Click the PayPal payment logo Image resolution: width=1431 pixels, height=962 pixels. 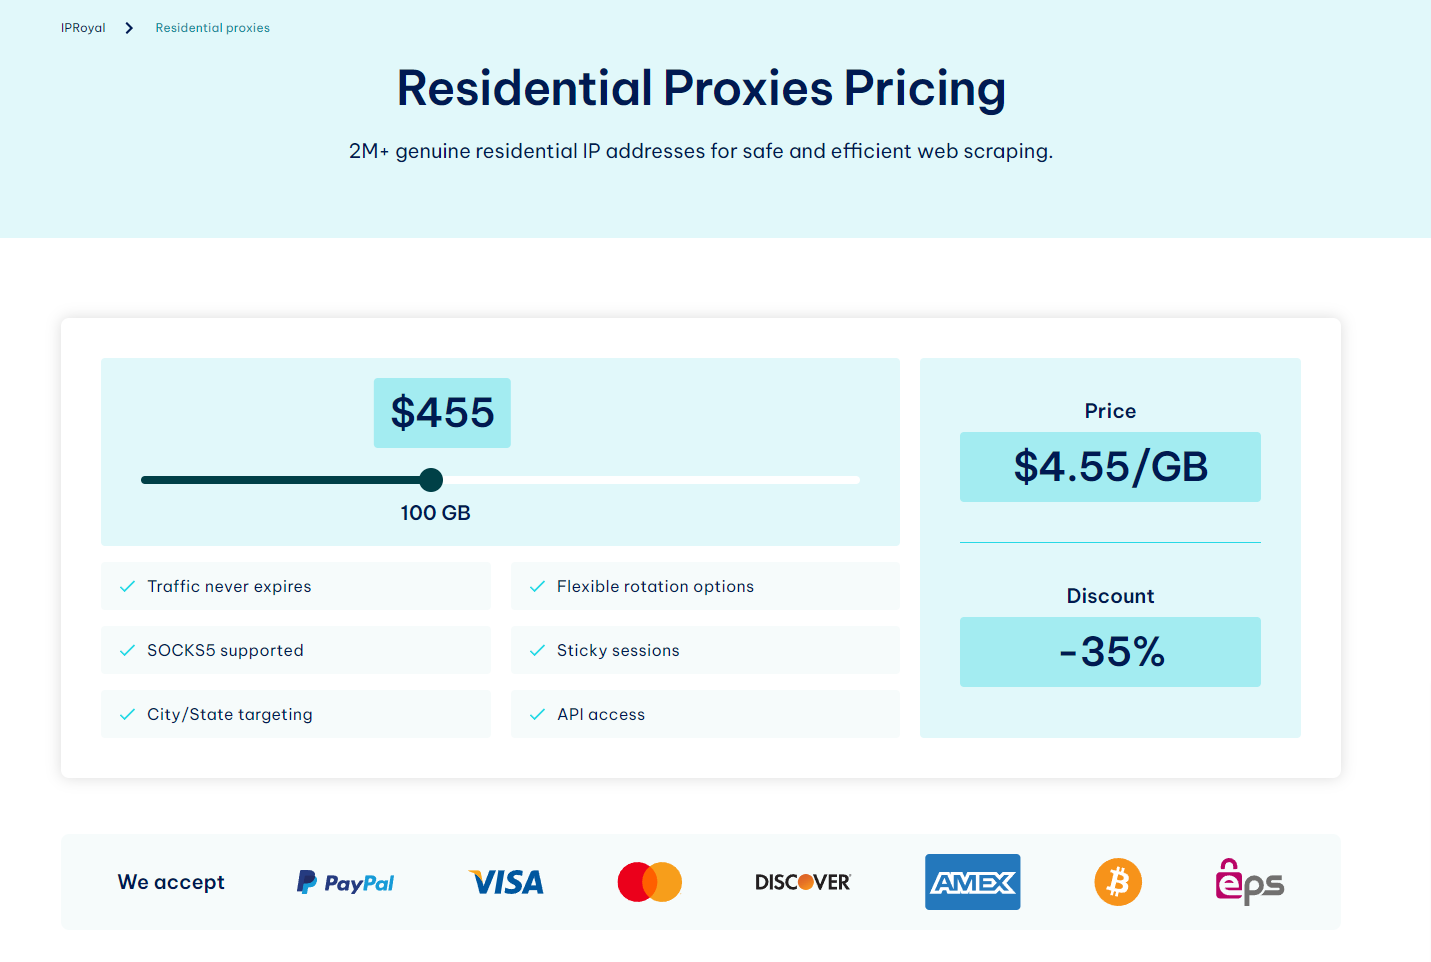[x=346, y=882]
